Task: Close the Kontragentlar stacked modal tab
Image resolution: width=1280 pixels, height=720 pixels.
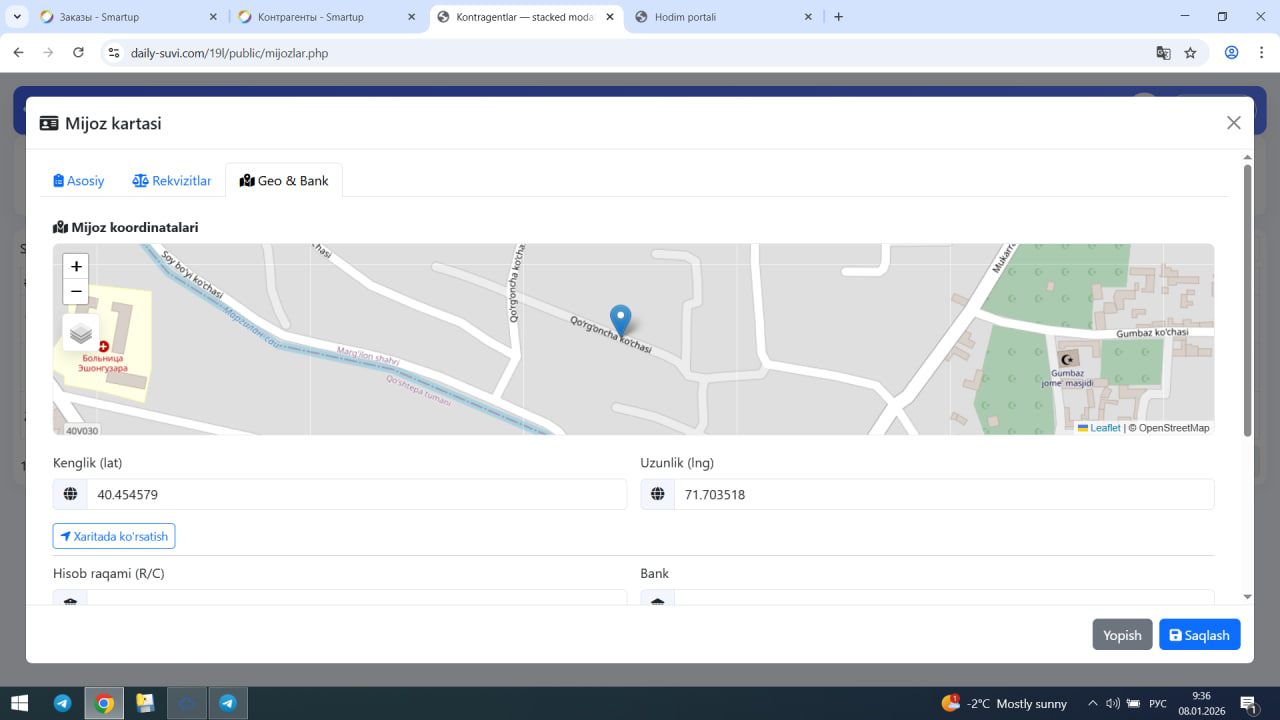Action: (609, 17)
